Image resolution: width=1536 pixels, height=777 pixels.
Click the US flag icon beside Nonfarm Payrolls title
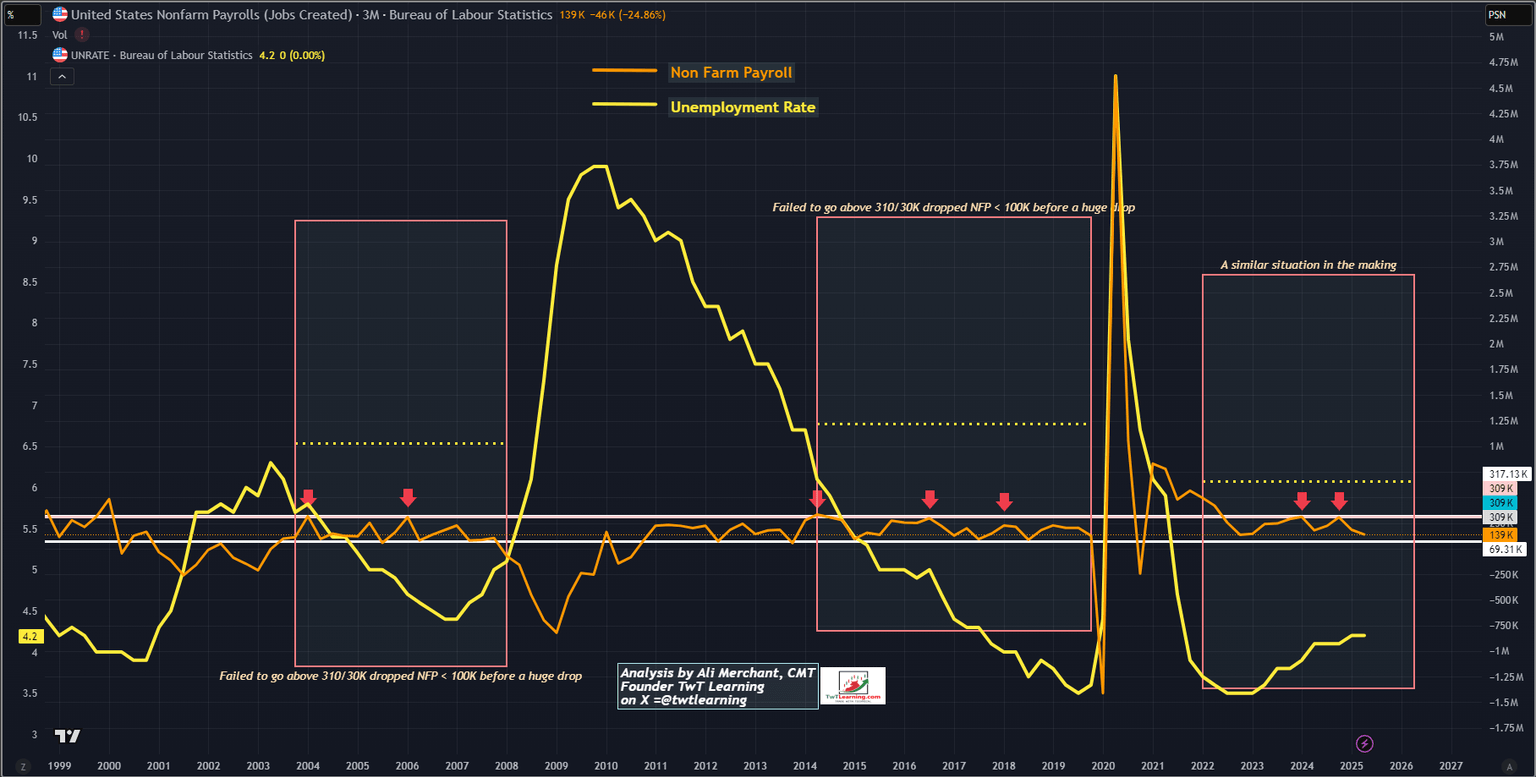coord(60,15)
